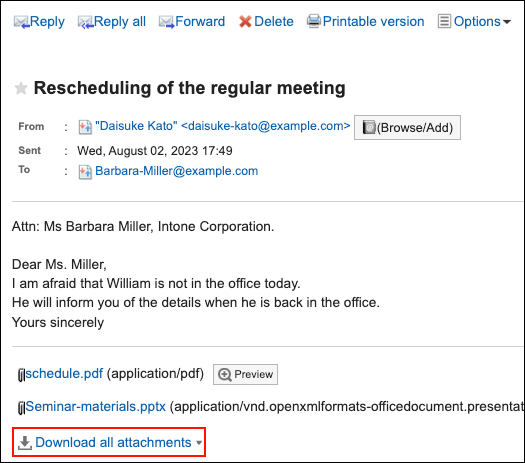Expand the Download all attachments arrow
This screenshot has height=463, width=525.
(x=199, y=443)
